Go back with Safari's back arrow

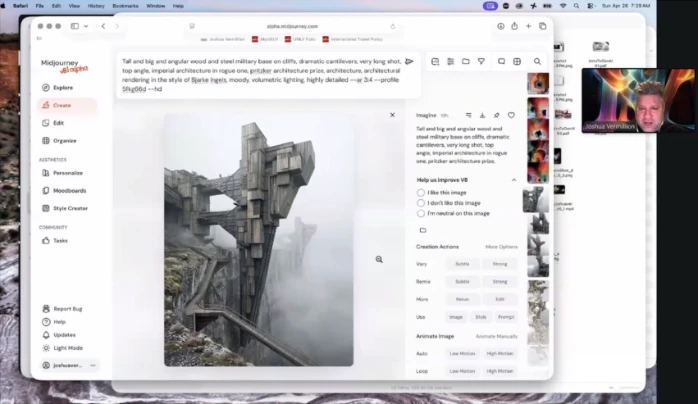103,26
